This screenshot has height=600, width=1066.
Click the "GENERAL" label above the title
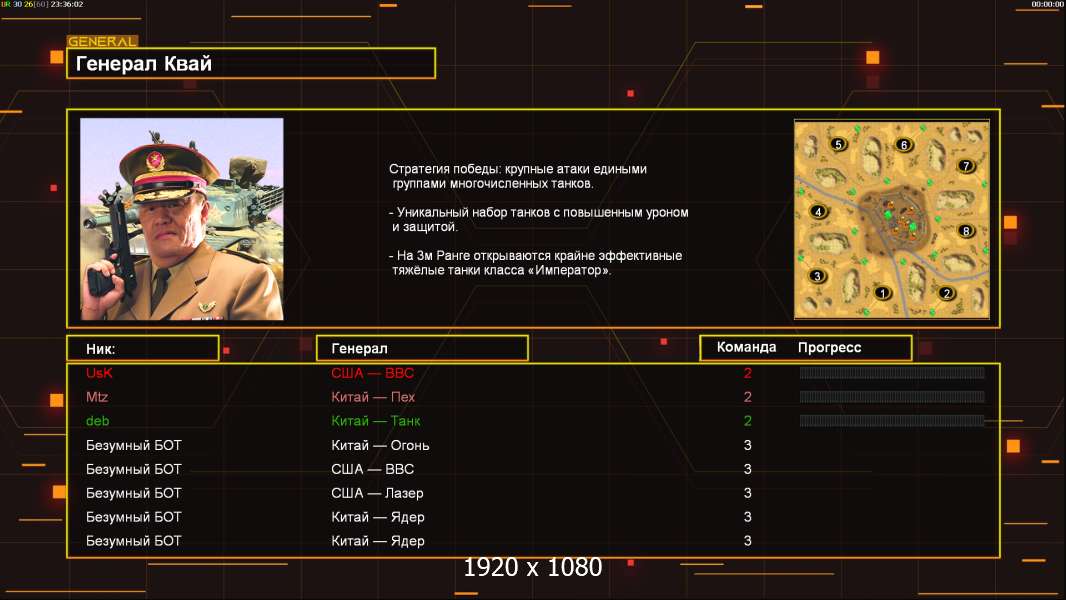tap(103, 41)
